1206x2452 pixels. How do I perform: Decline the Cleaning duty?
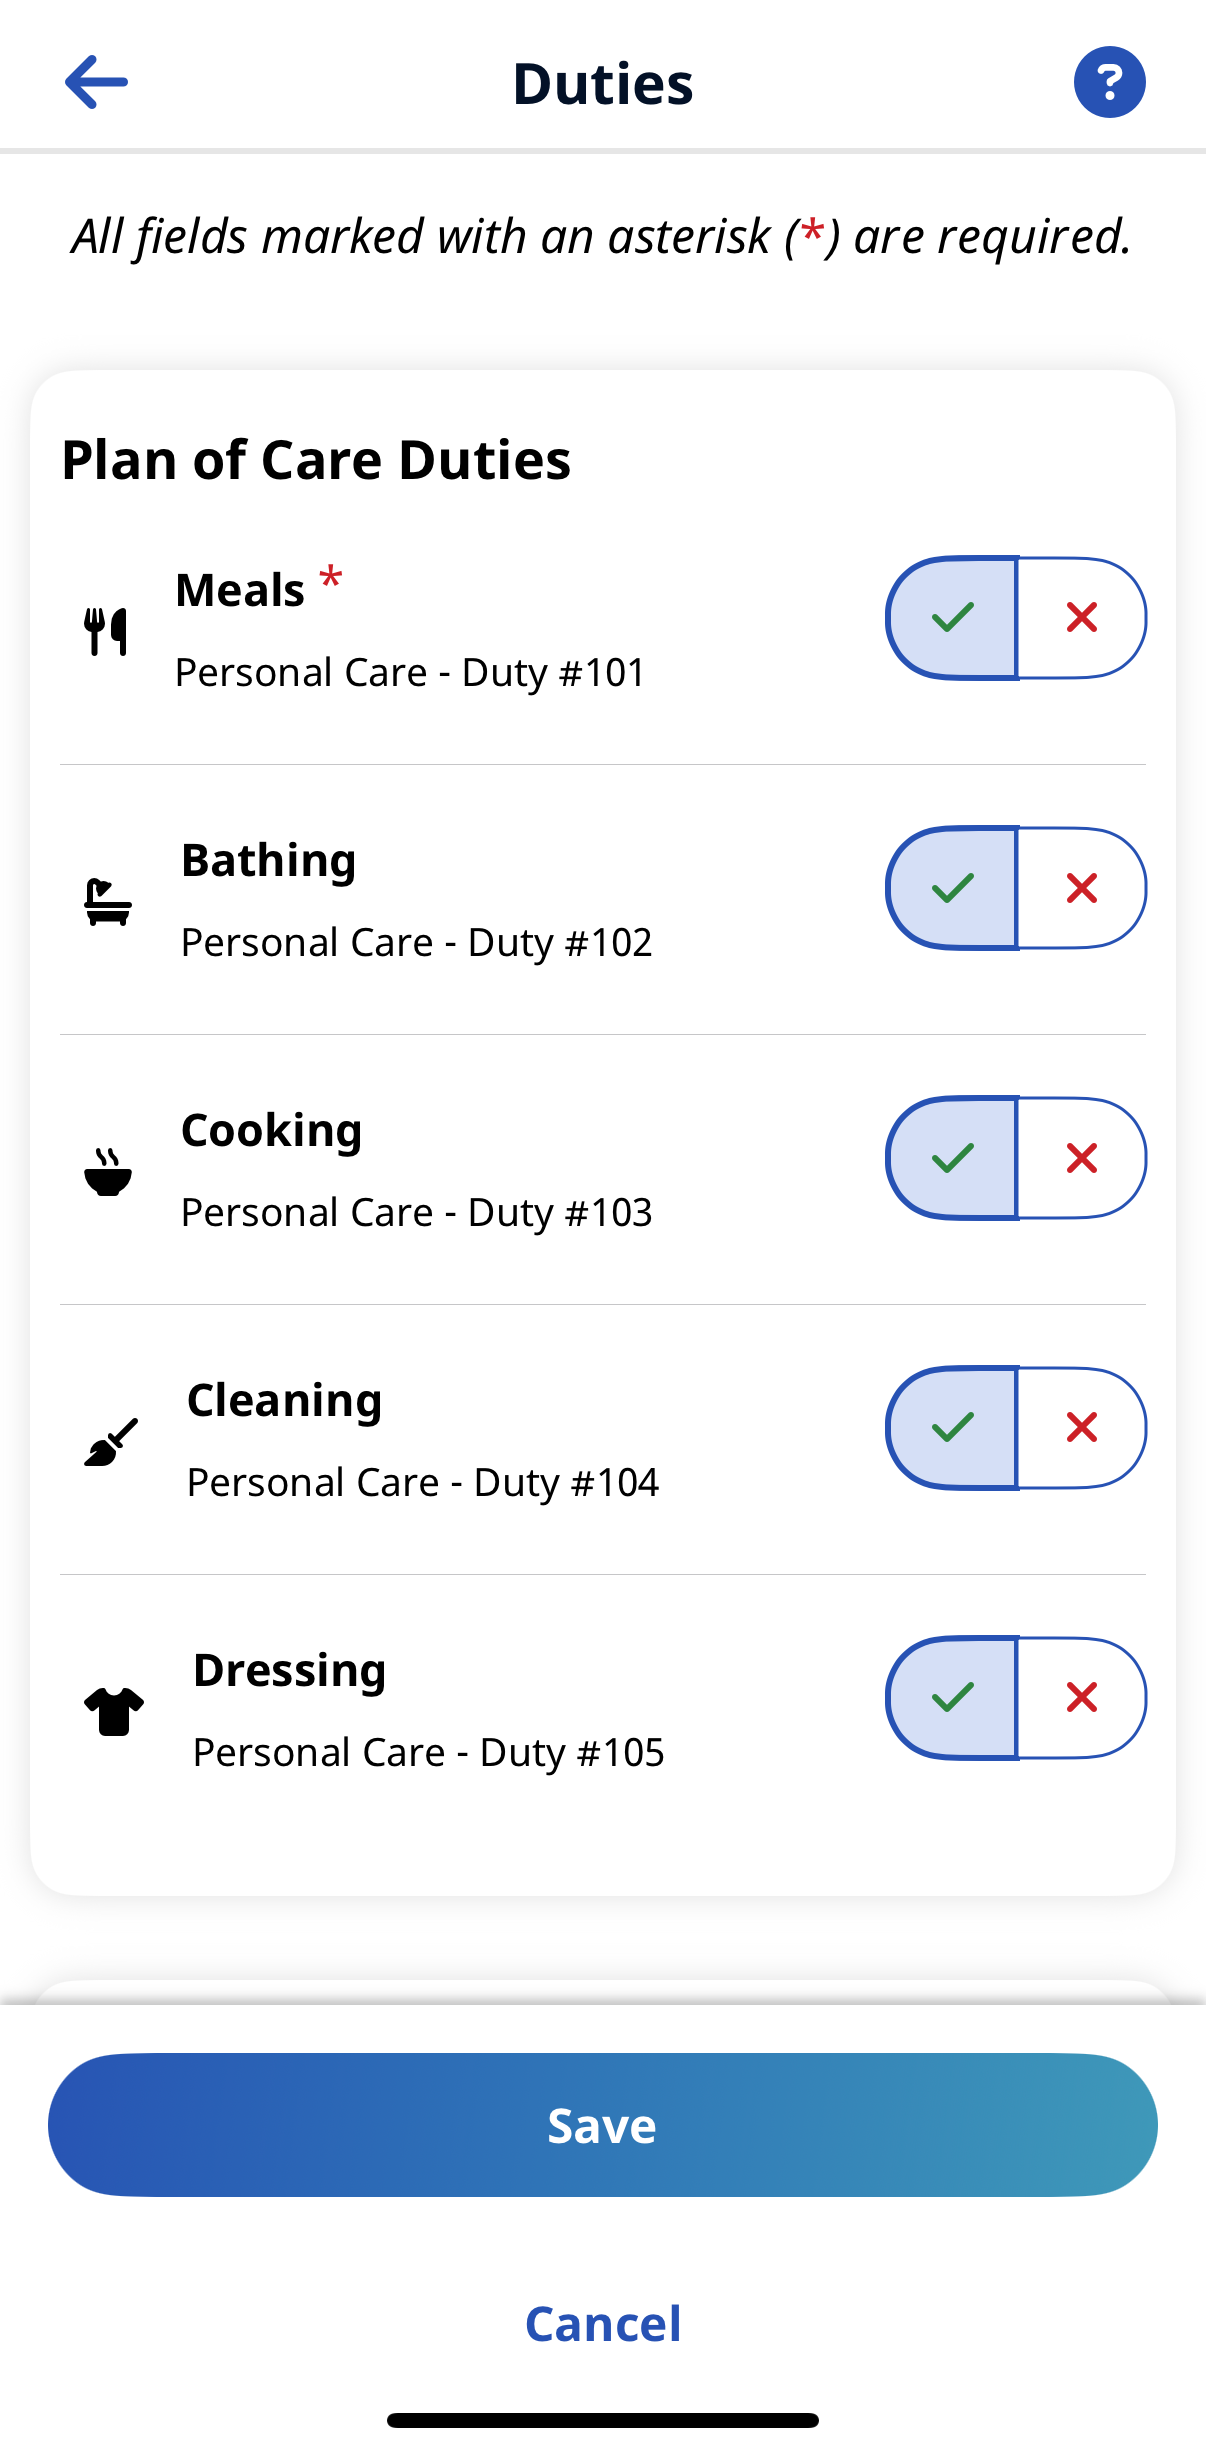[1082, 1428]
